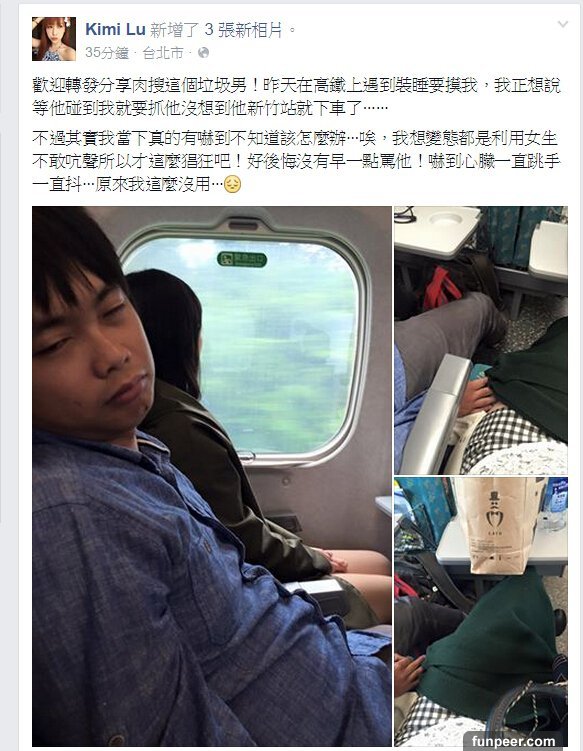Click the public globe privacy icon
Viewport: 583px width, 751px height.
click(x=203, y=53)
